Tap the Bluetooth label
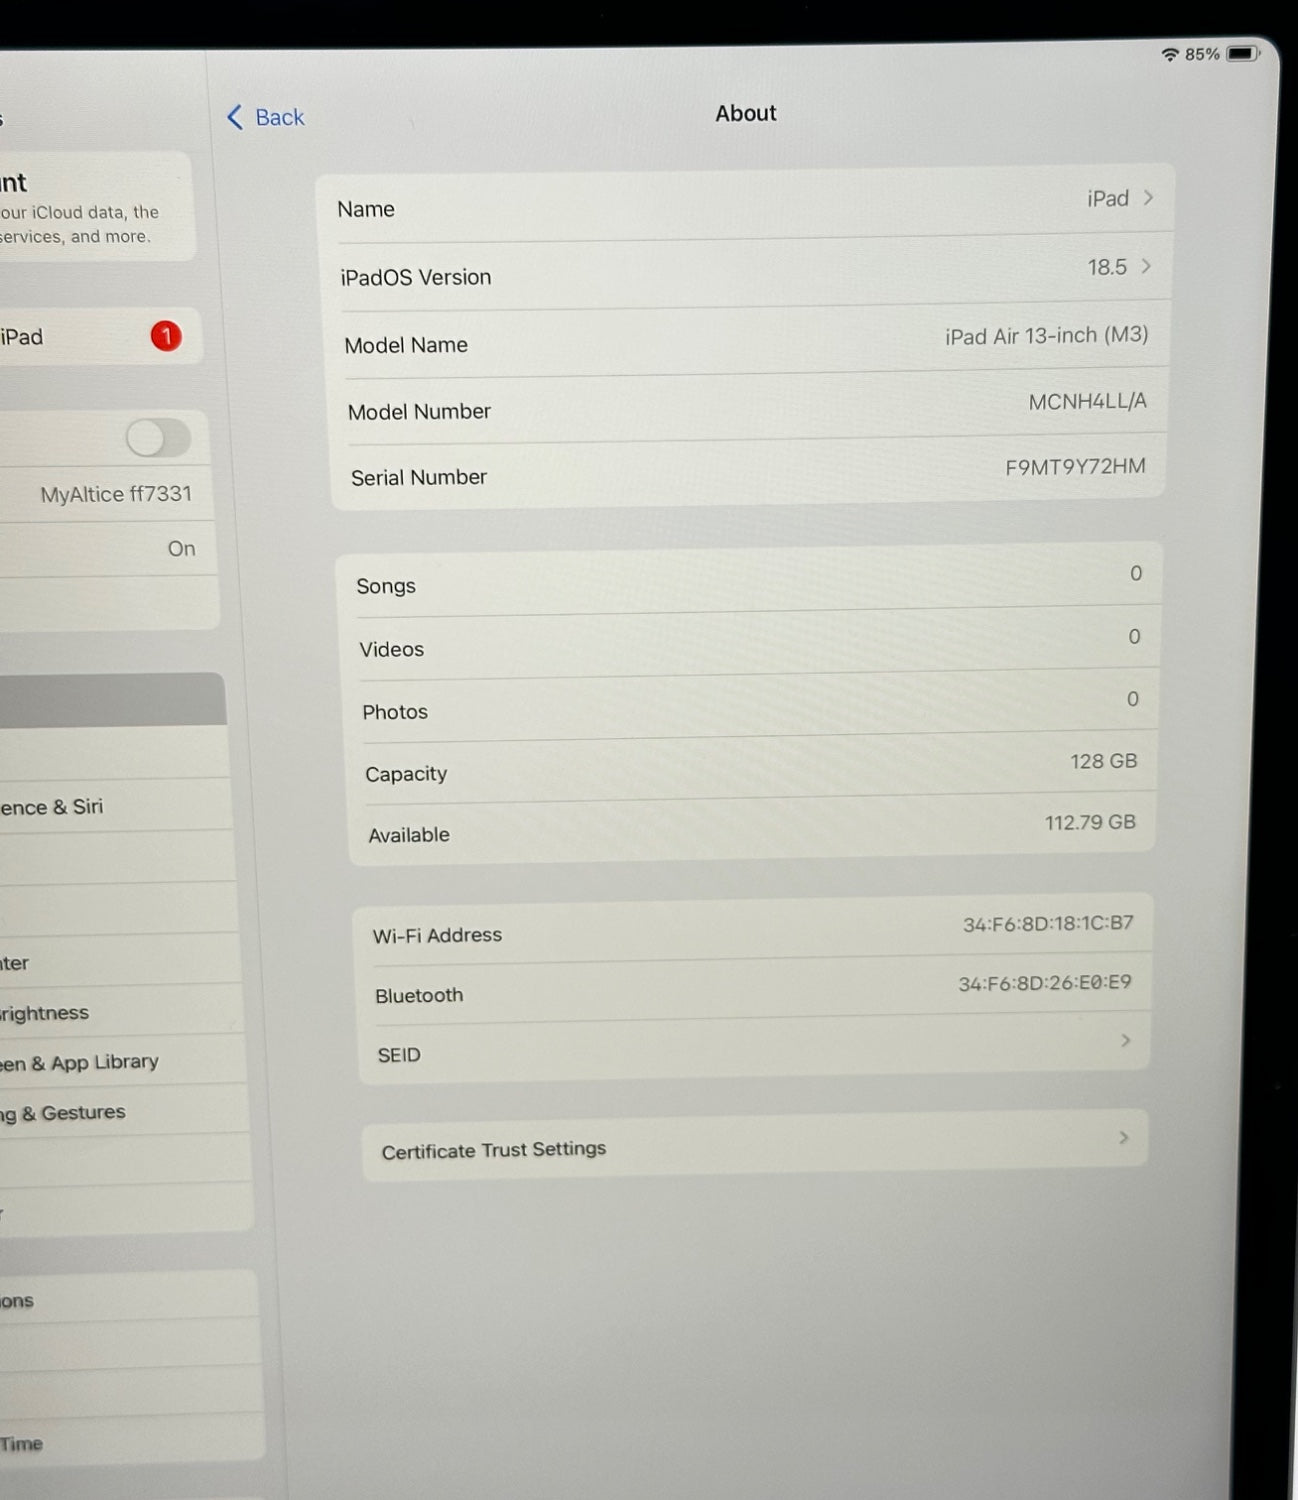The image size is (1298, 1500). coord(419,995)
